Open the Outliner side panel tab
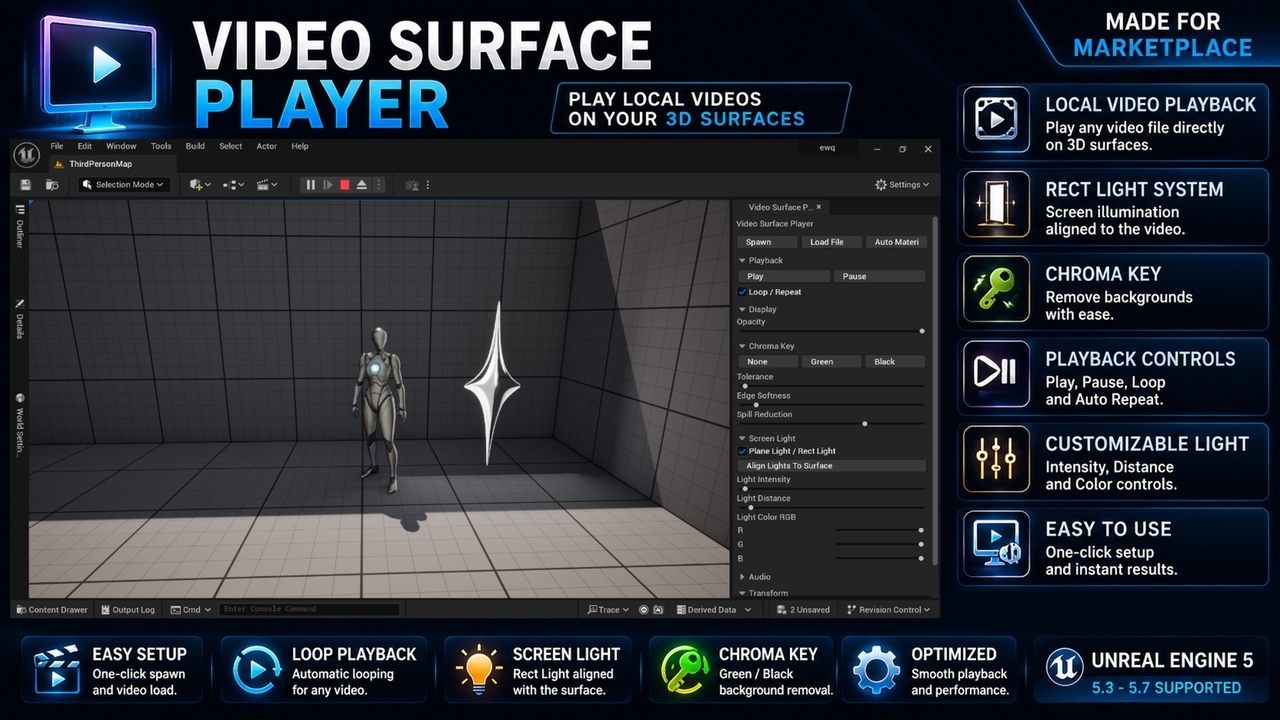The height and width of the screenshot is (720, 1280). [x=18, y=227]
